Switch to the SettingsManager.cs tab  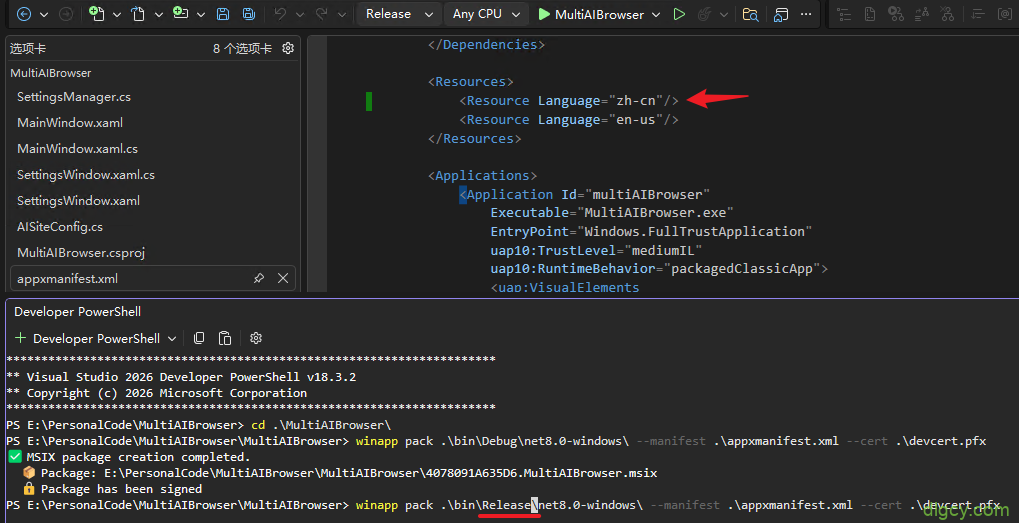74,96
